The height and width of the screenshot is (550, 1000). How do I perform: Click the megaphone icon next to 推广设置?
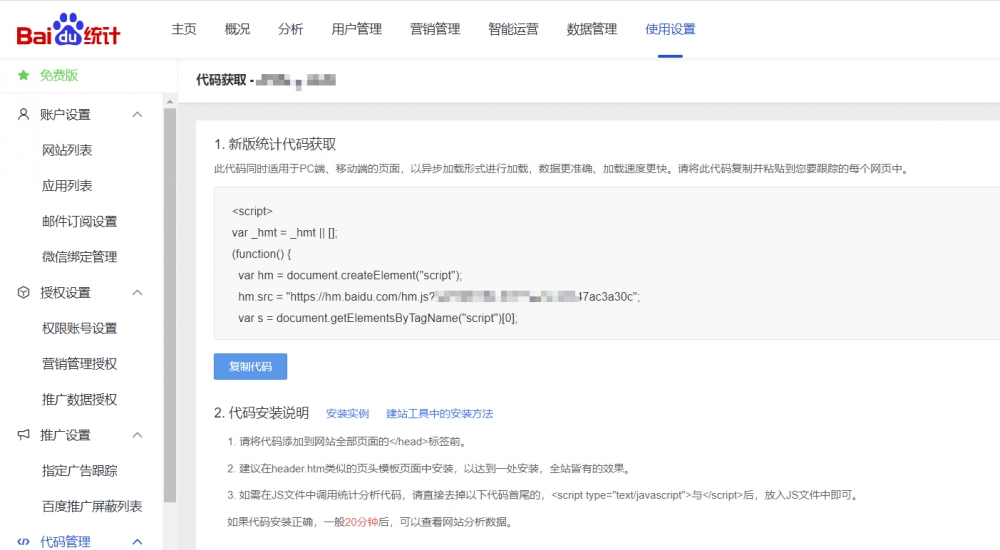coord(23,435)
